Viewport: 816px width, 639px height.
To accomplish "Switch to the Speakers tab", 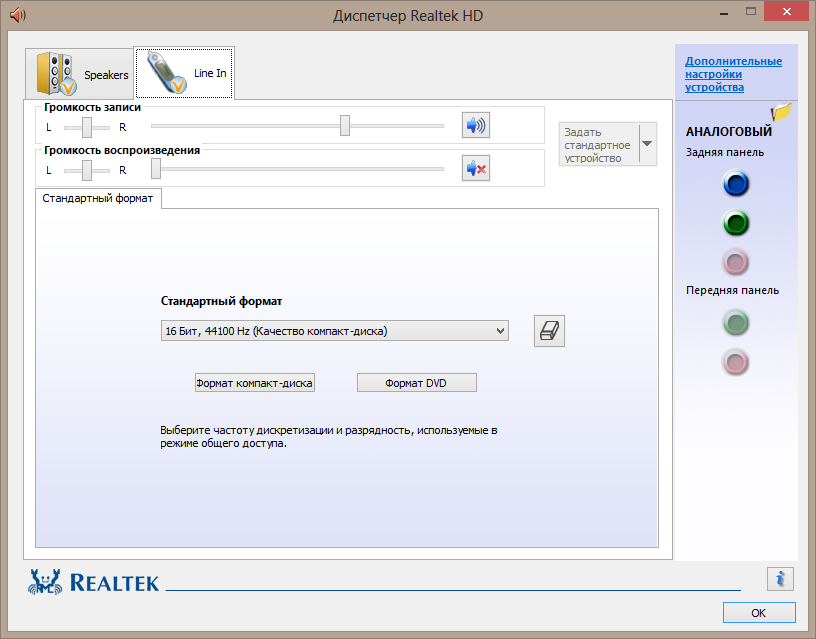I will coord(79,73).
